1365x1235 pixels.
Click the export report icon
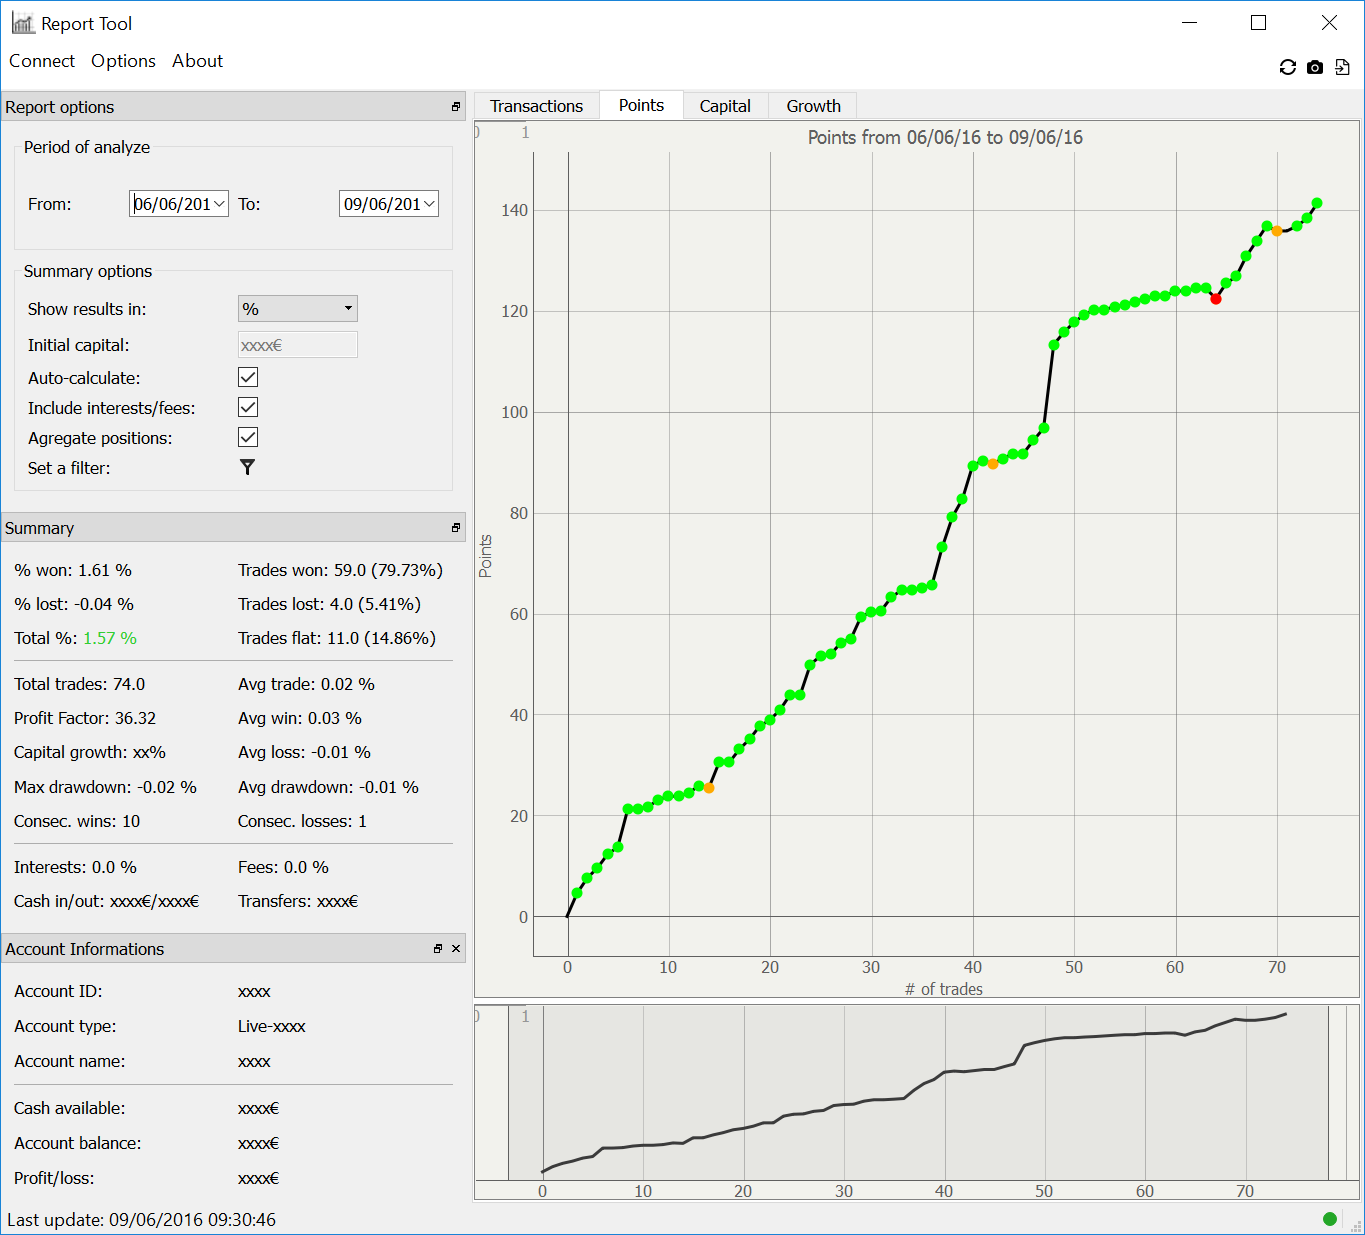1342,67
